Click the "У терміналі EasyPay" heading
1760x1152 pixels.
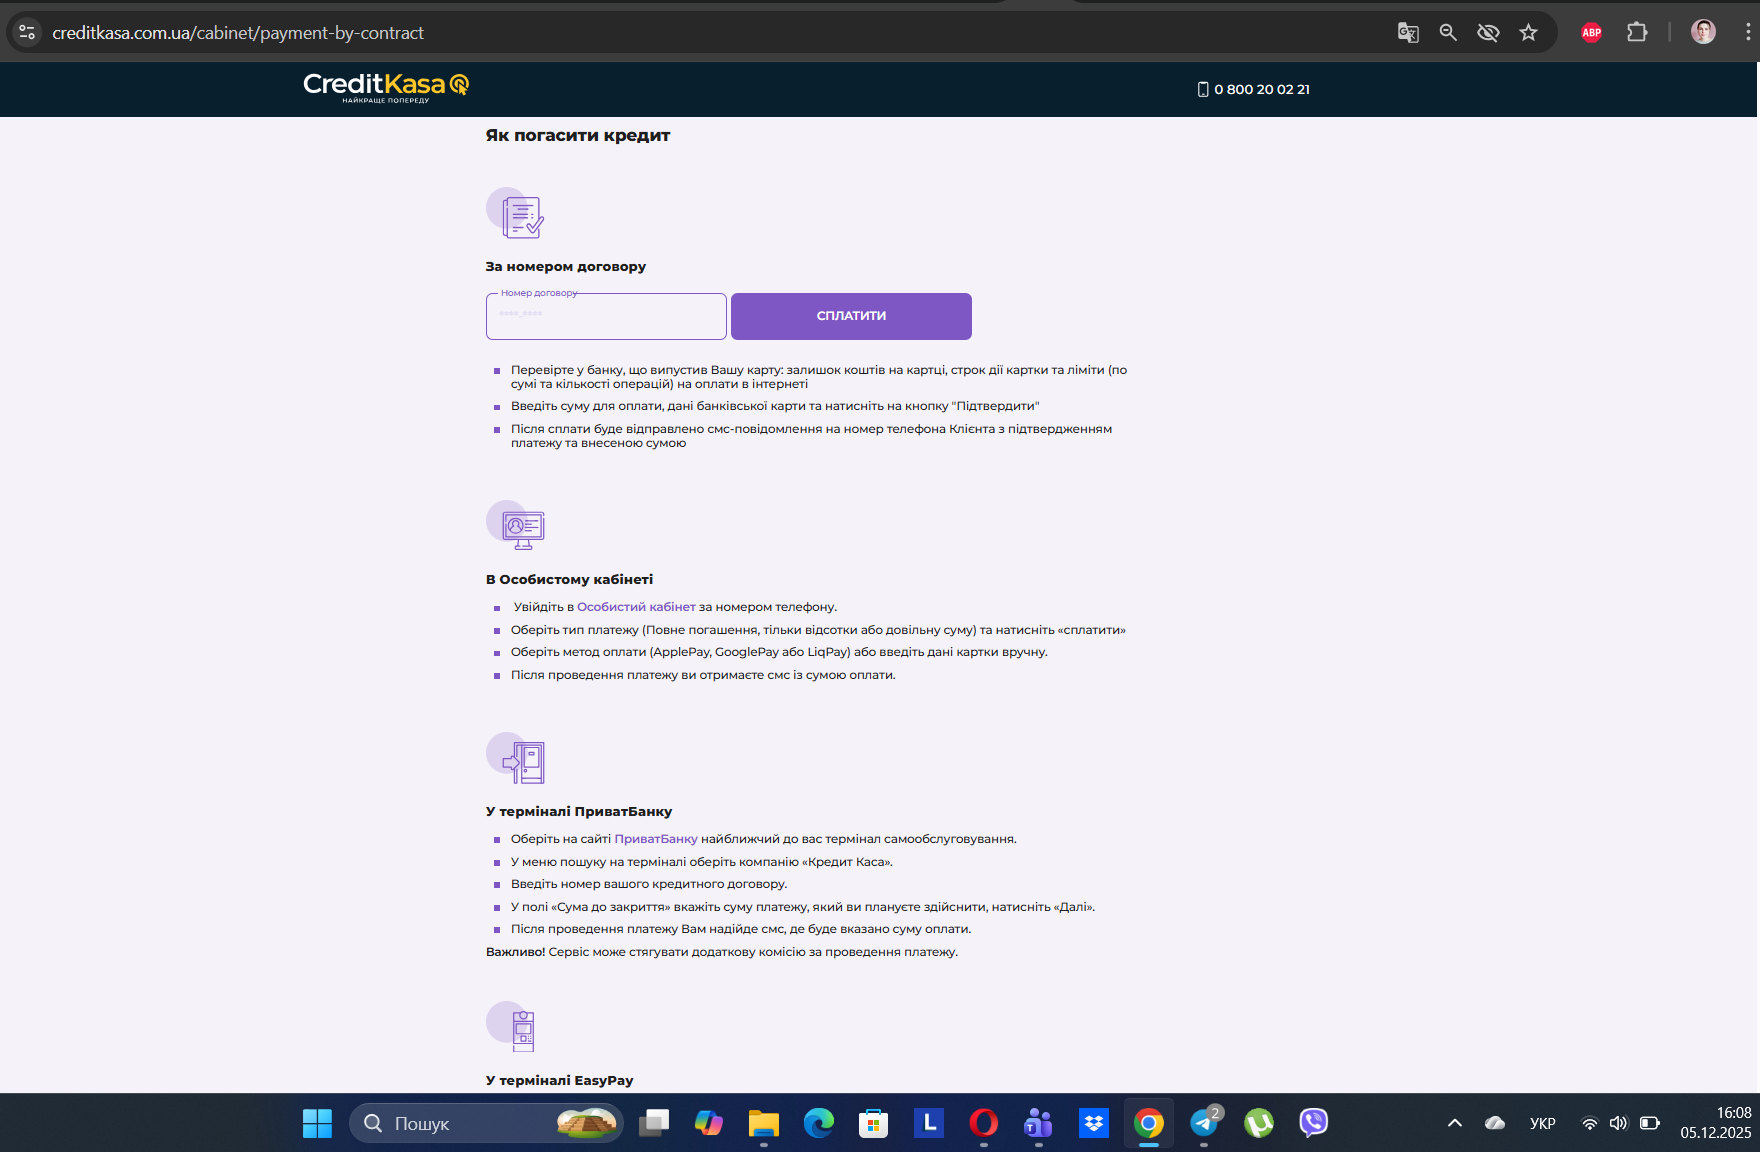[x=560, y=1080]
